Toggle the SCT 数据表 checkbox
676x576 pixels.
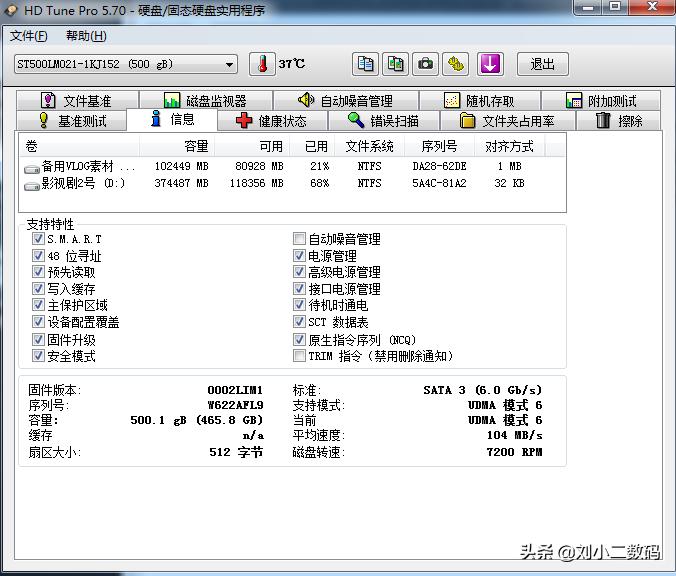tap(299, 322)
